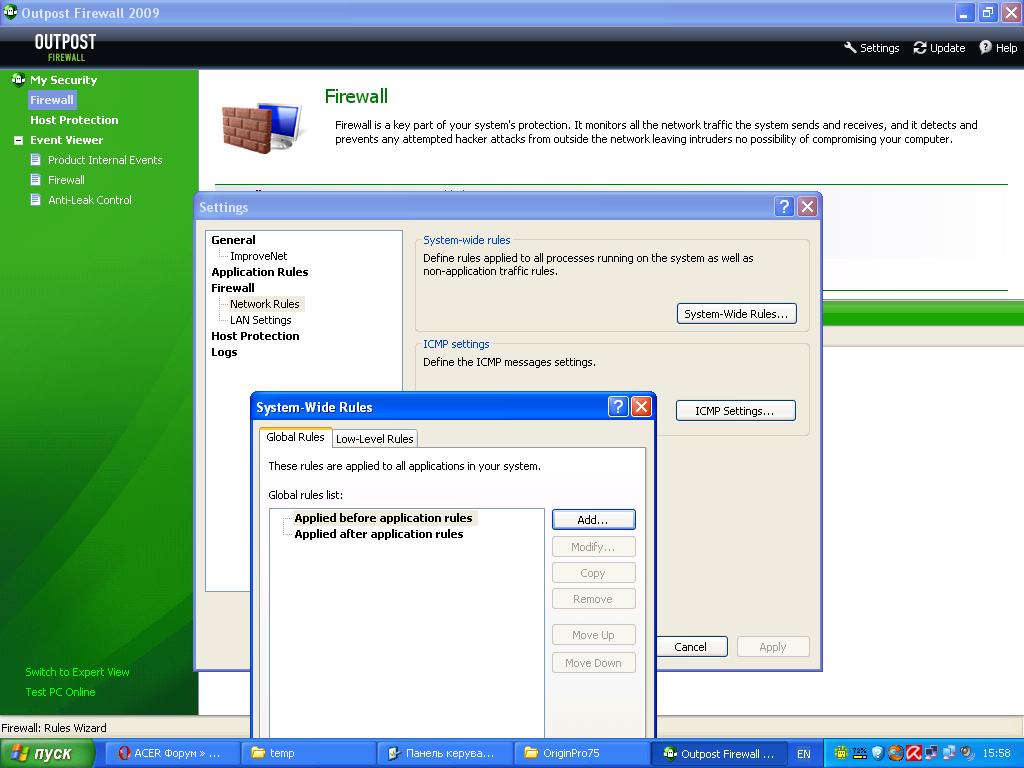Select Host Protection in Settings dialog tree
The width and height of the screenshot is (1024, 768).
point(255,336)
